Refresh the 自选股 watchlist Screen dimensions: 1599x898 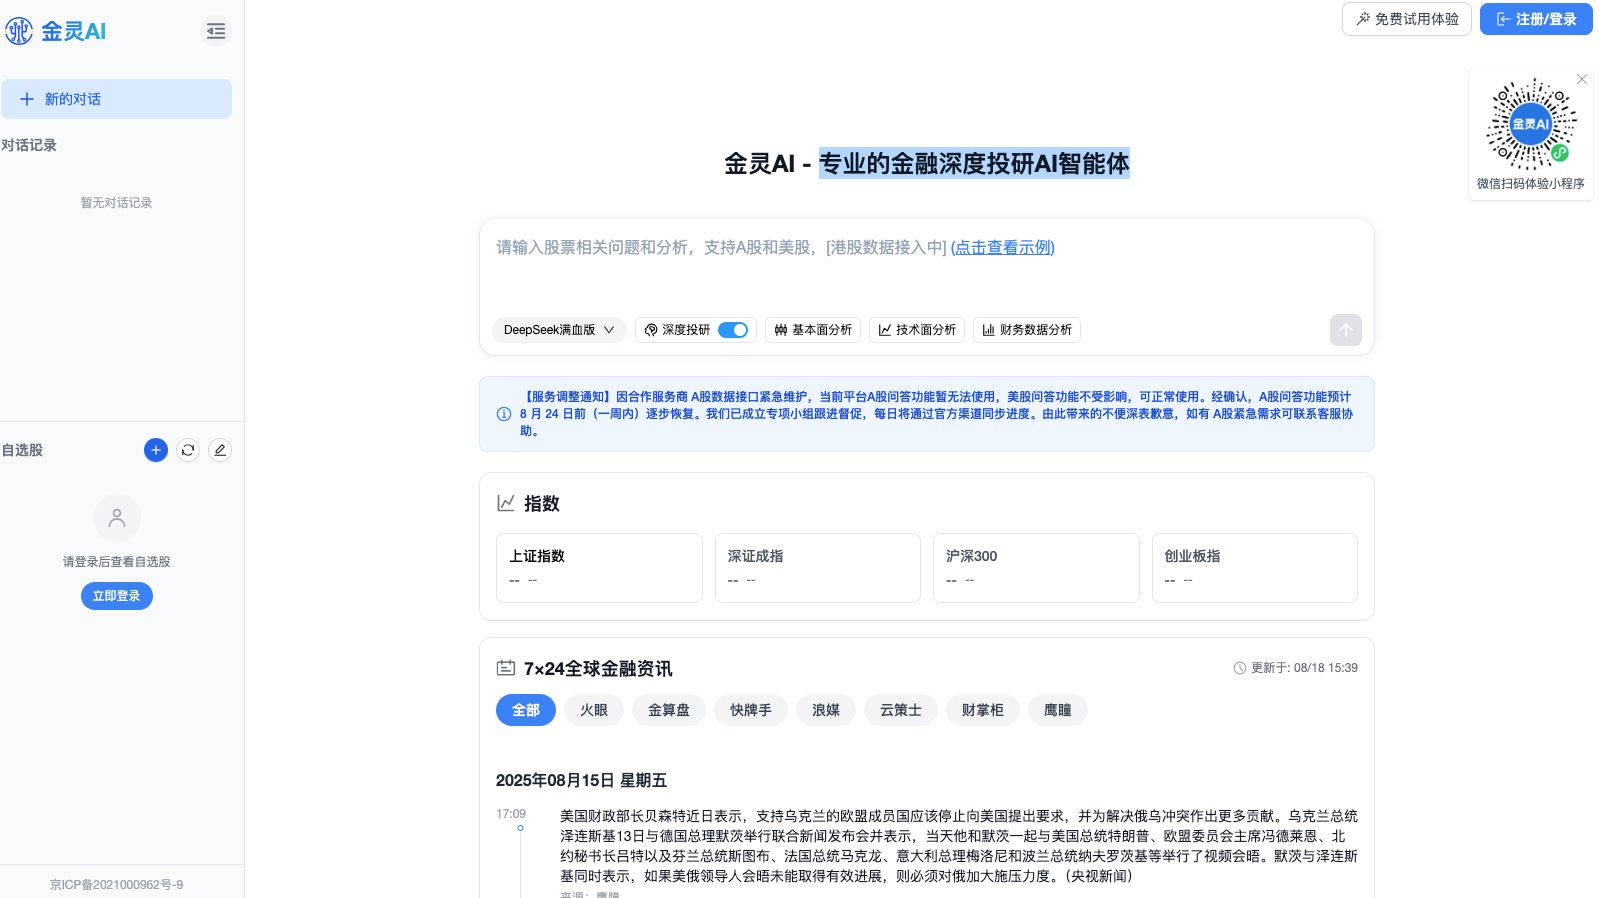tap(188, 450)
